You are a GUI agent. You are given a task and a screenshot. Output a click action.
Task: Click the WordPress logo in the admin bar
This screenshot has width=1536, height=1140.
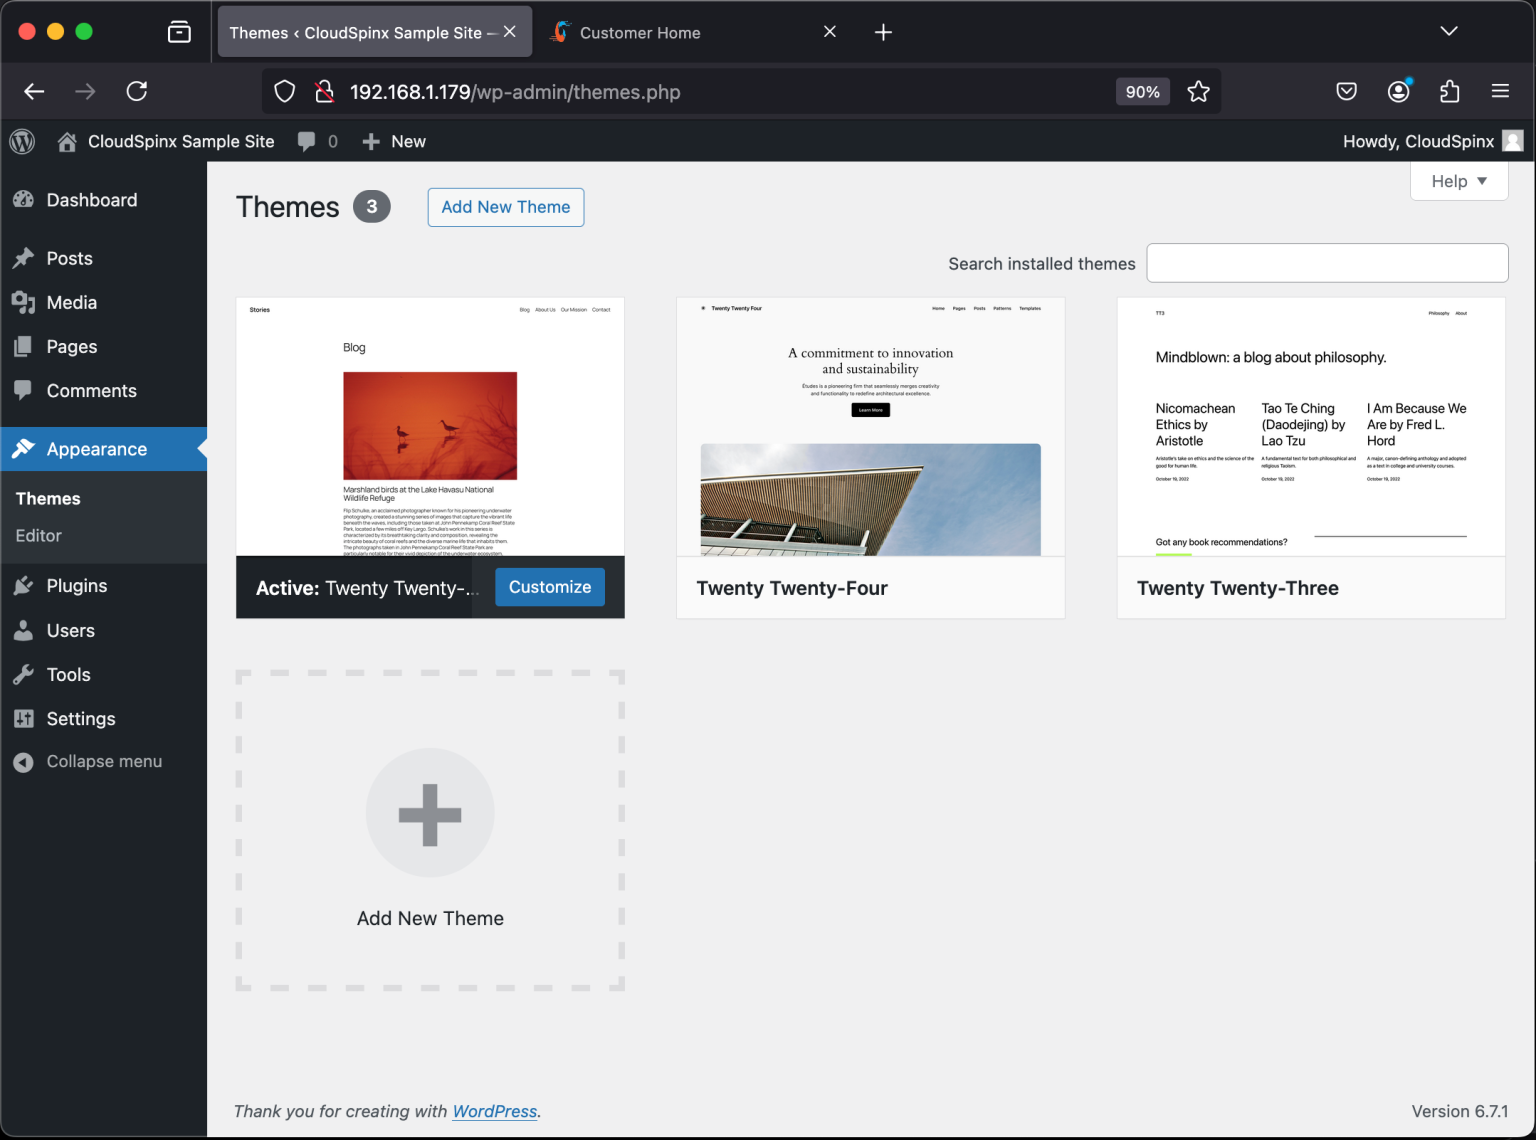pos(22,141)
